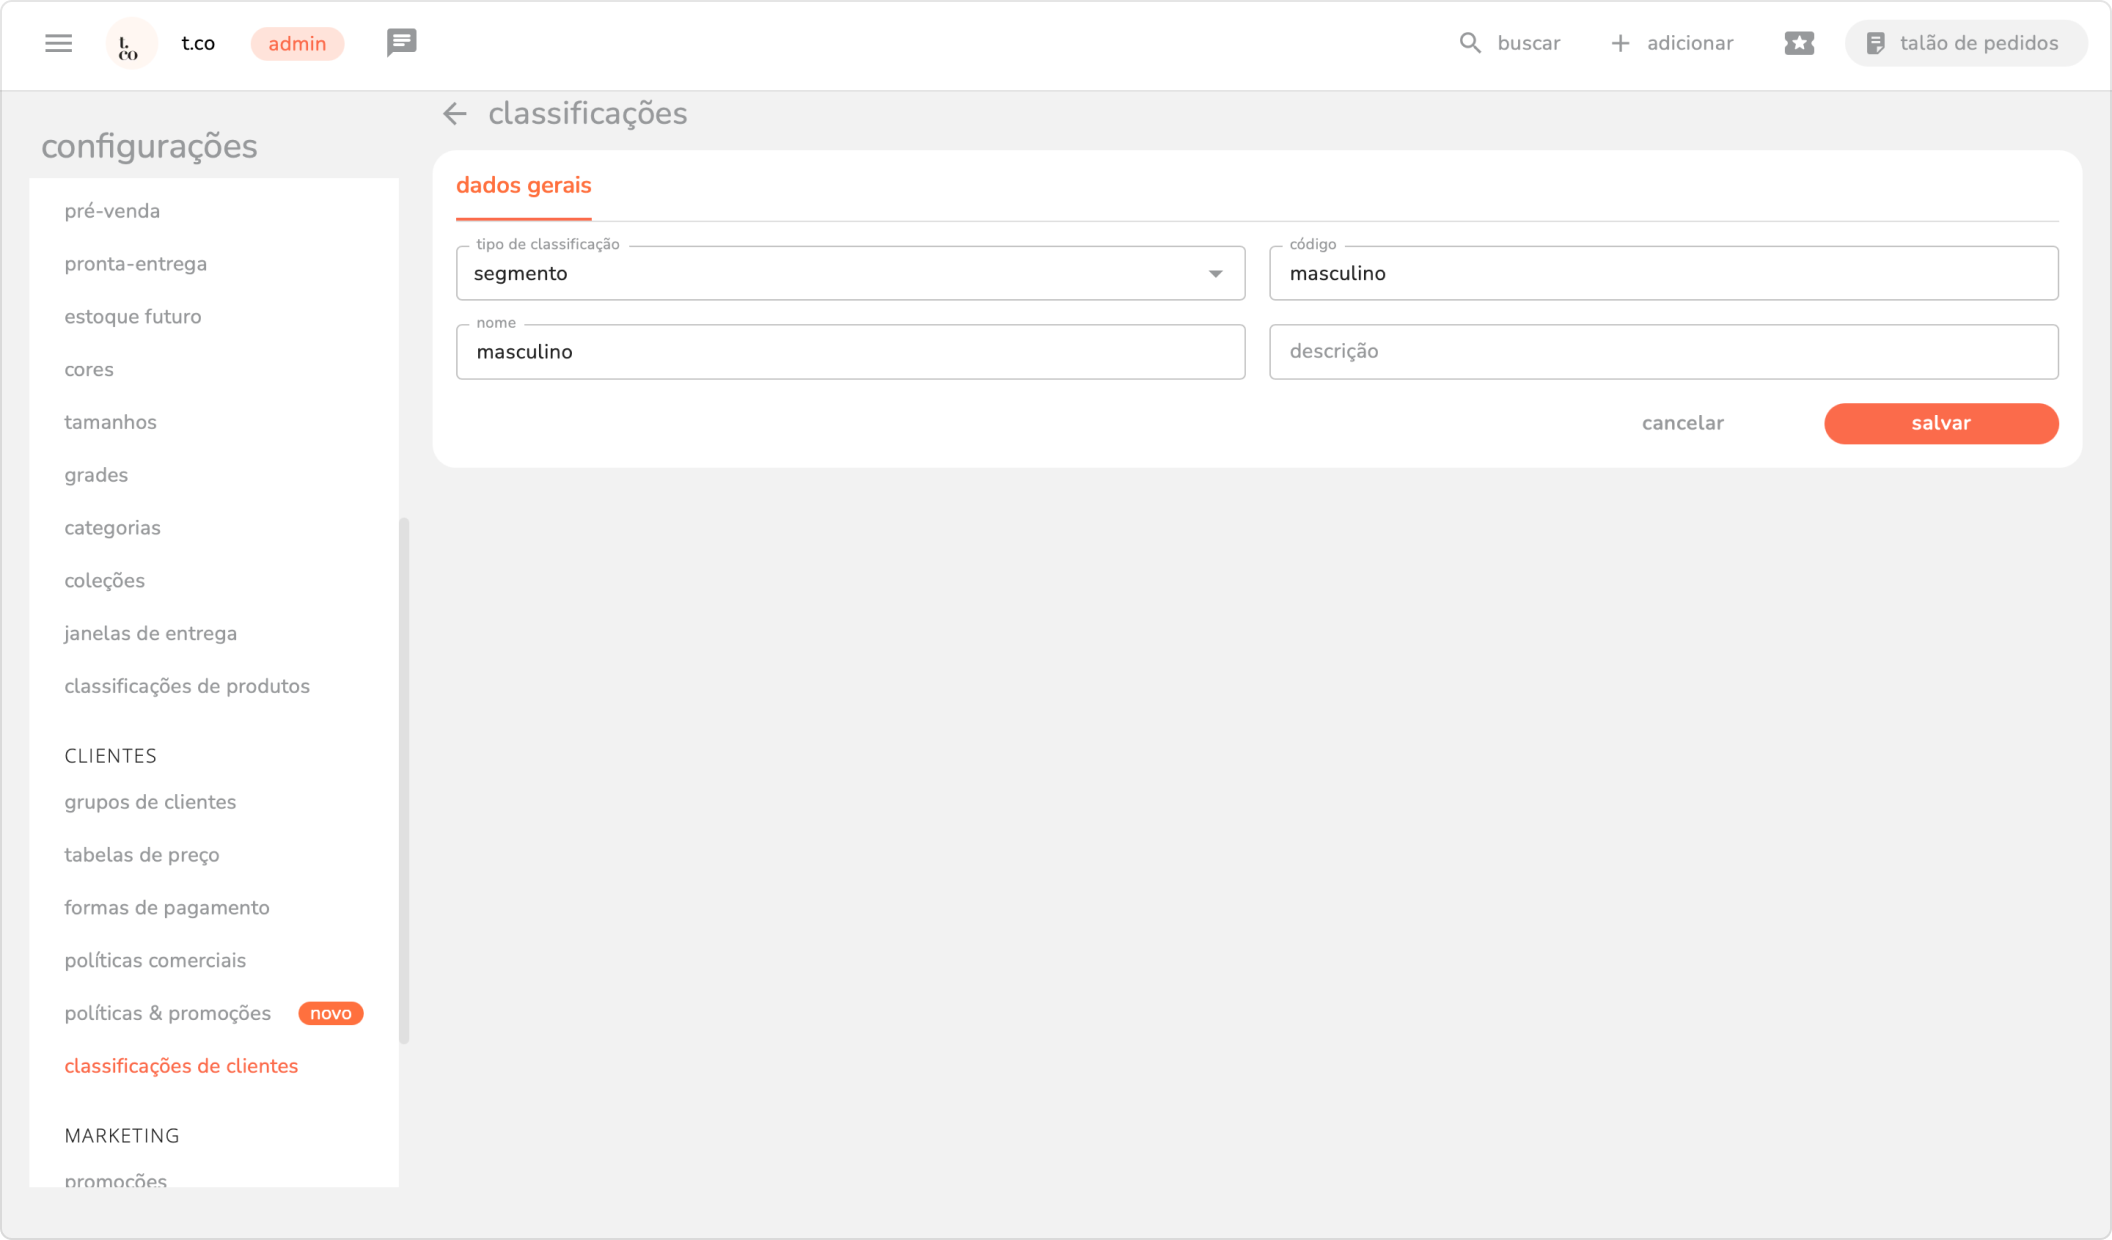Open the chat messages icon
Screen dimensions: 2112x1240
401,42
